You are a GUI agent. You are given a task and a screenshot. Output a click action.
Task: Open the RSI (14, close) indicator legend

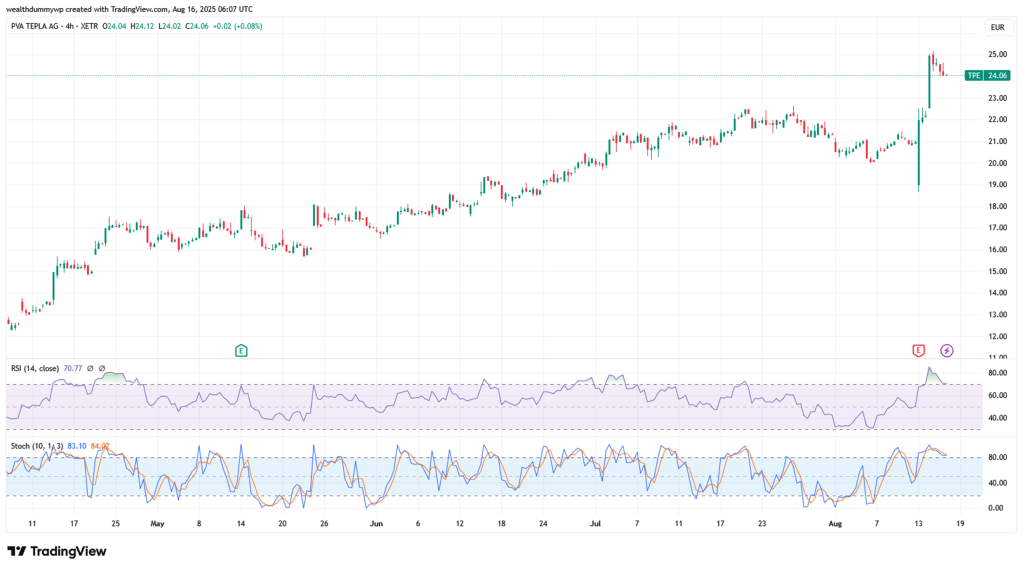35,368
